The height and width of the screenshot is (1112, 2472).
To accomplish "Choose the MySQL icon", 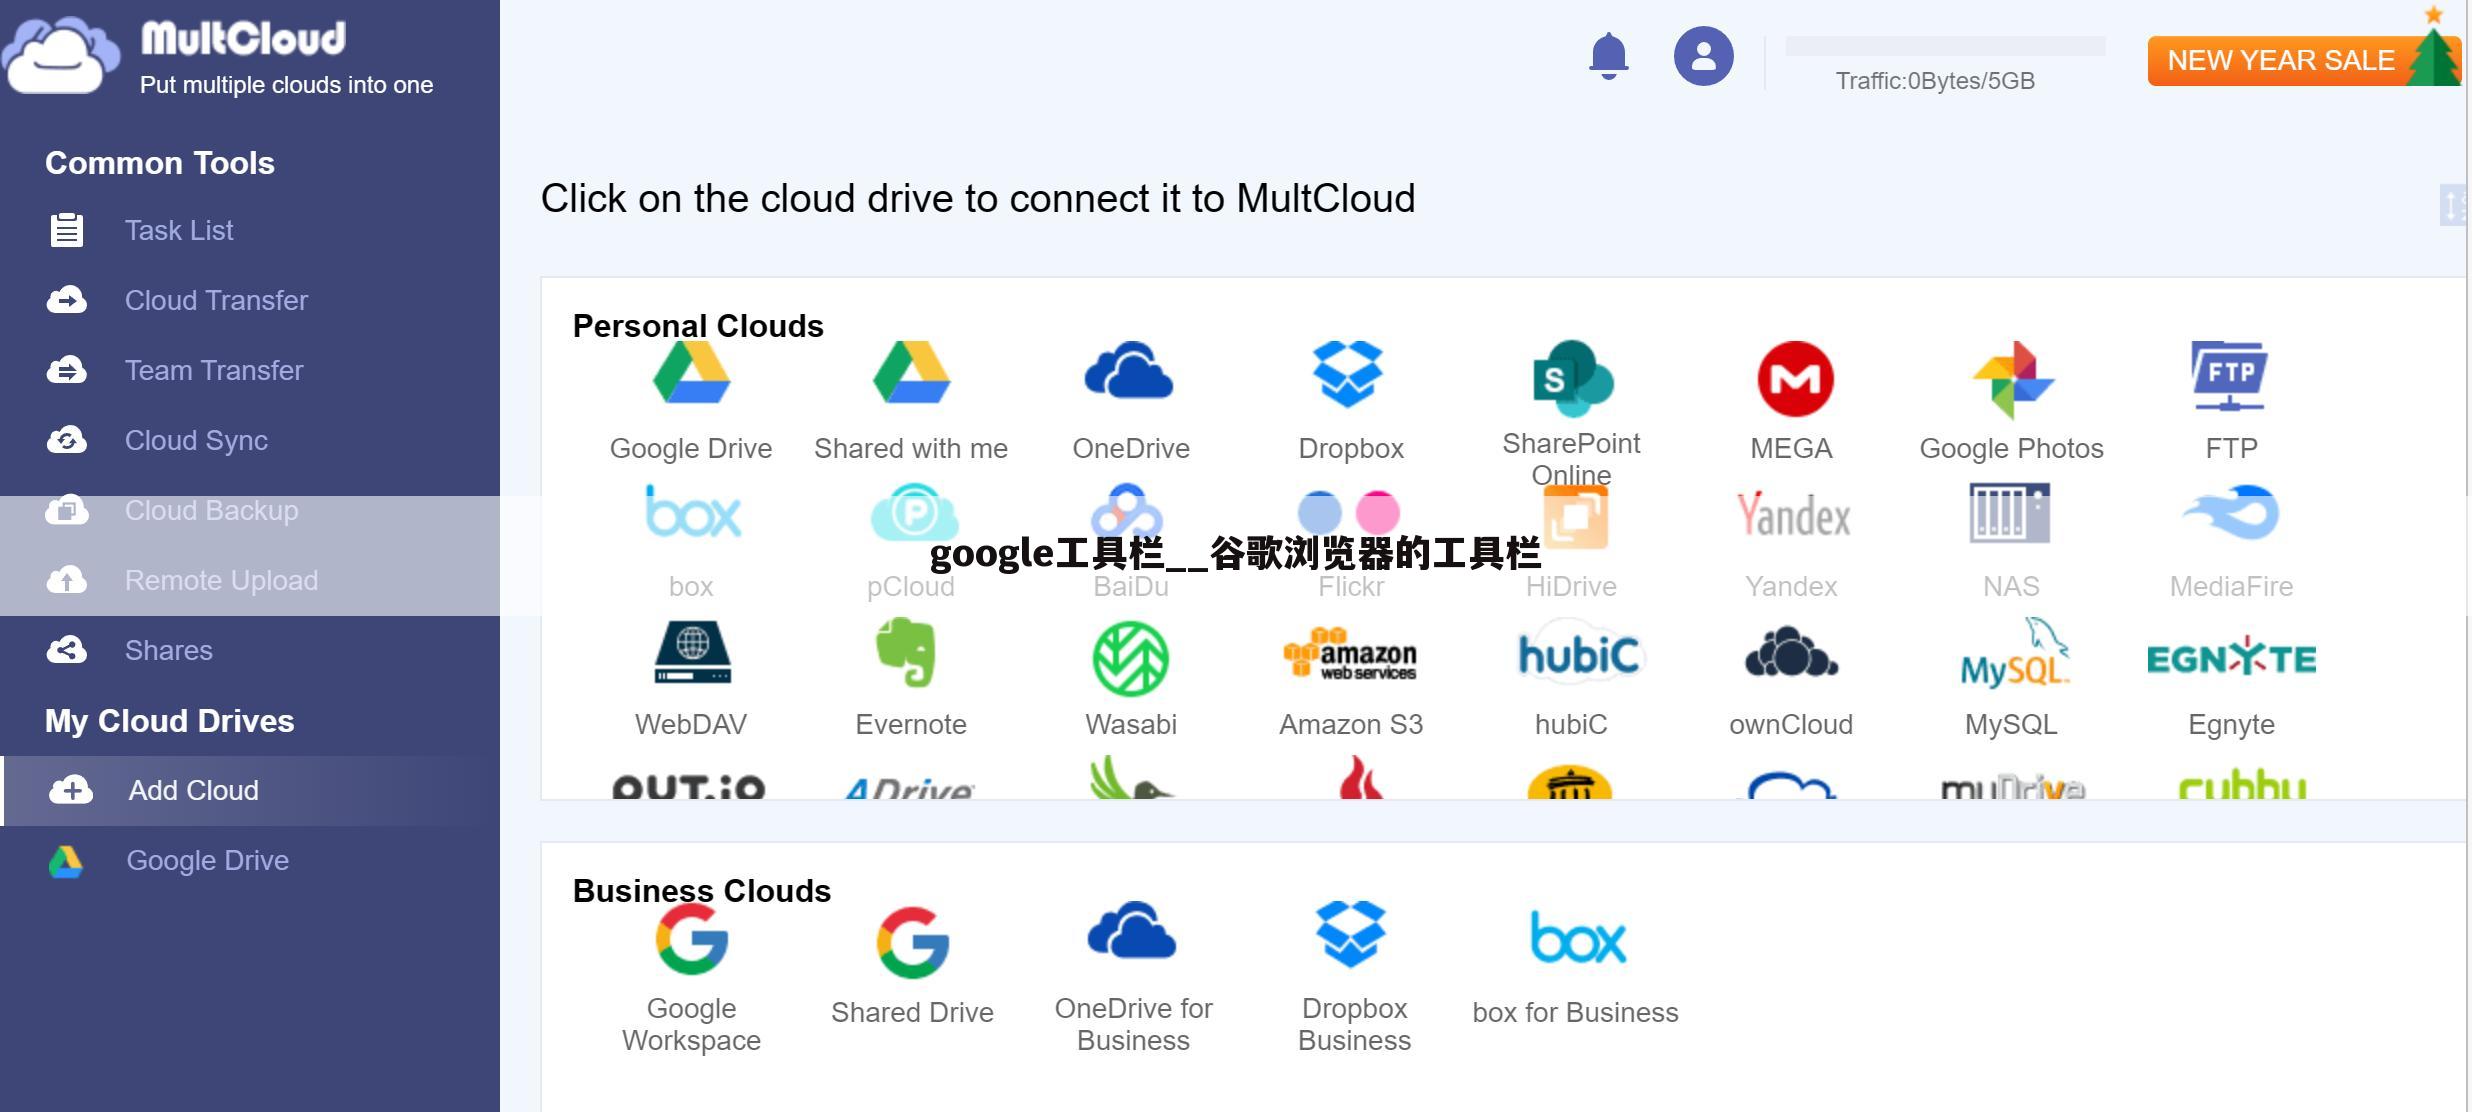I will point(2014,652).
